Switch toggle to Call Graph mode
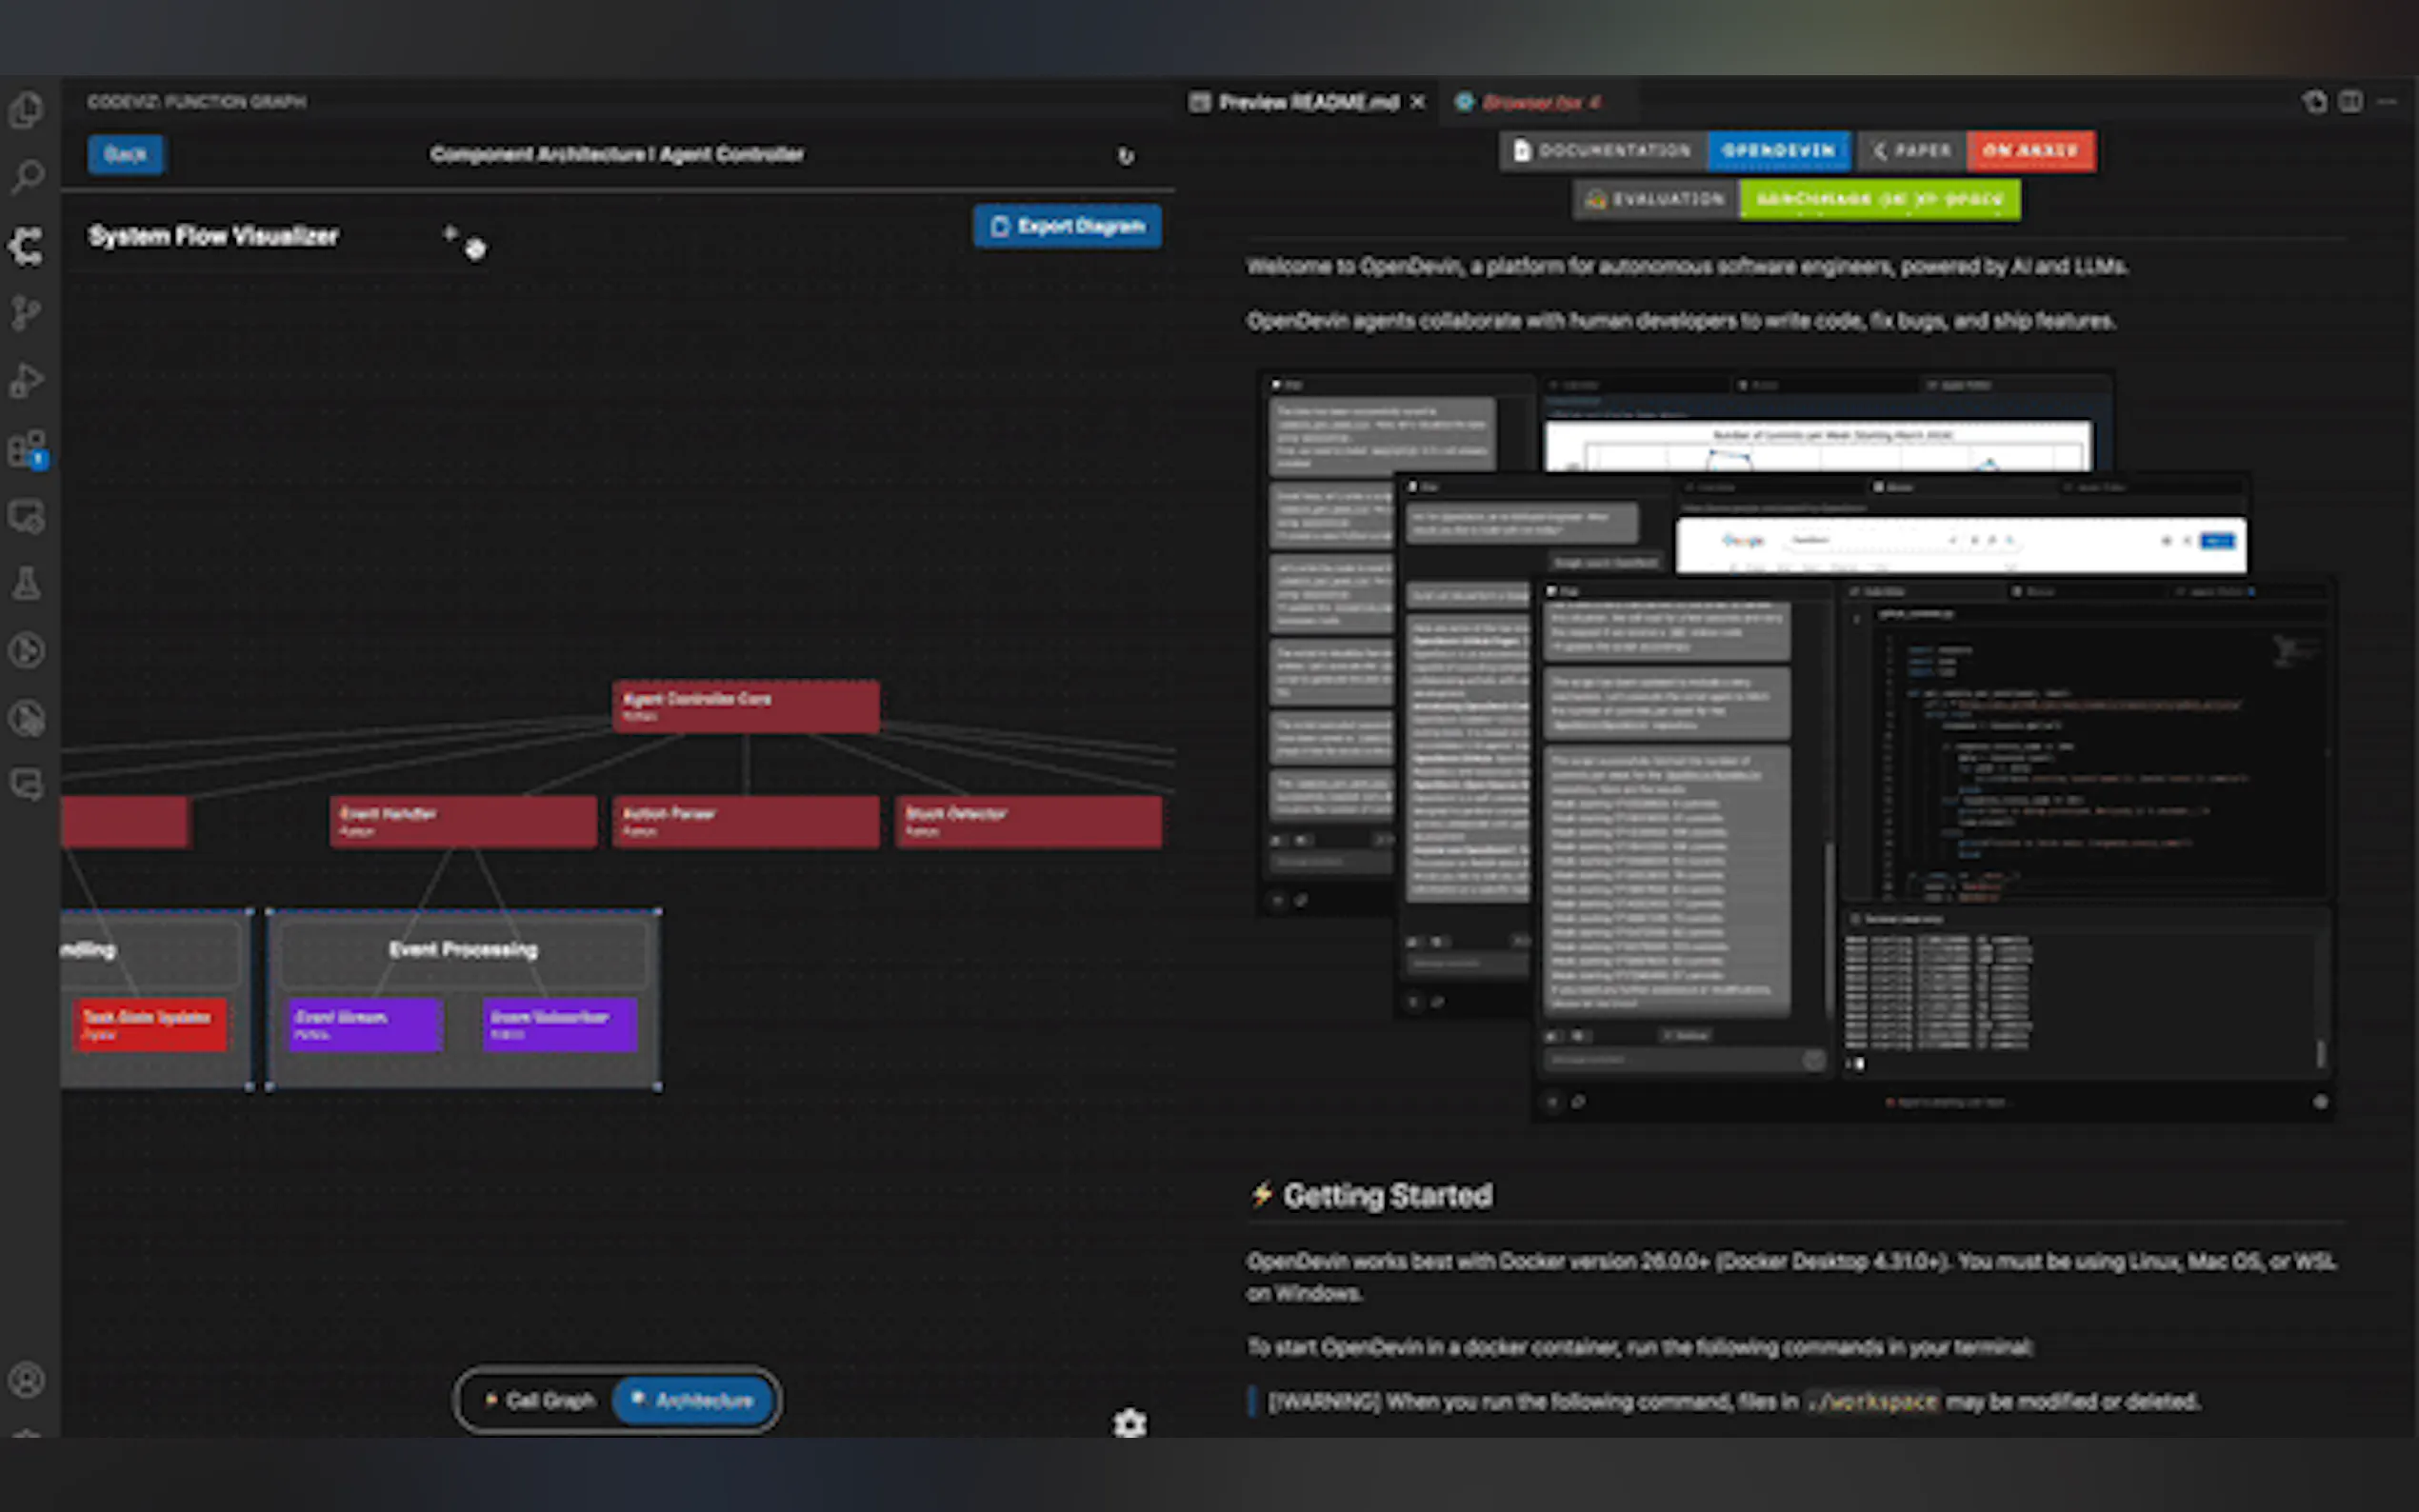The width and height of the screenshot is (2419, 1512). click(541, 1400)
